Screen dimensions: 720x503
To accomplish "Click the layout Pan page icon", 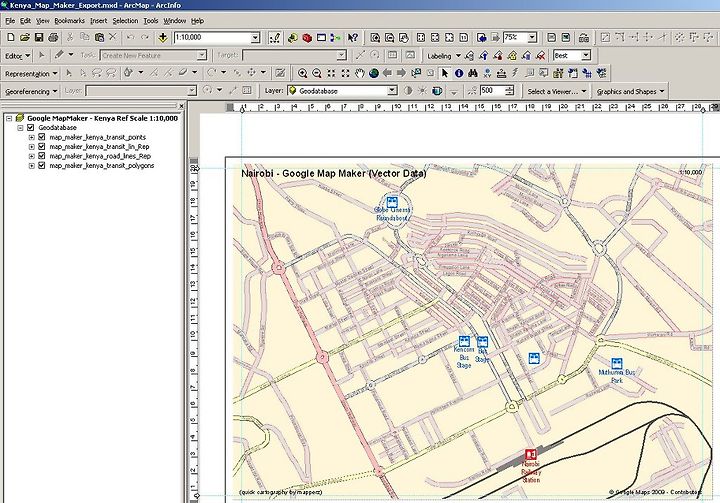I will point(404,38).
